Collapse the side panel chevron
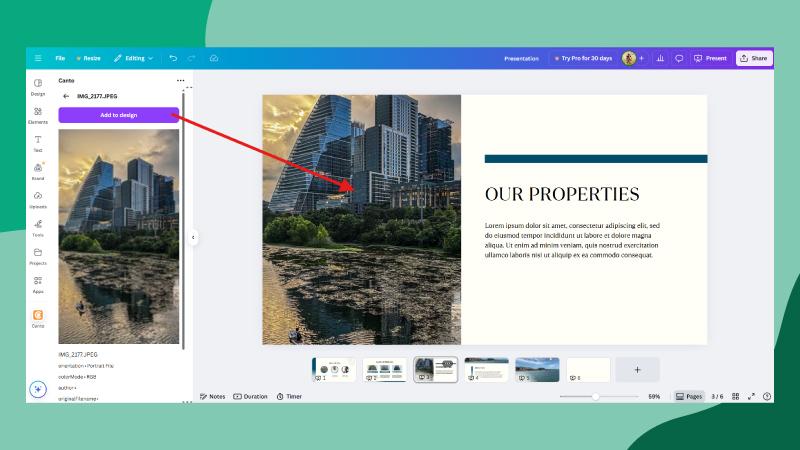800x450 pixels. coord(193,237)
